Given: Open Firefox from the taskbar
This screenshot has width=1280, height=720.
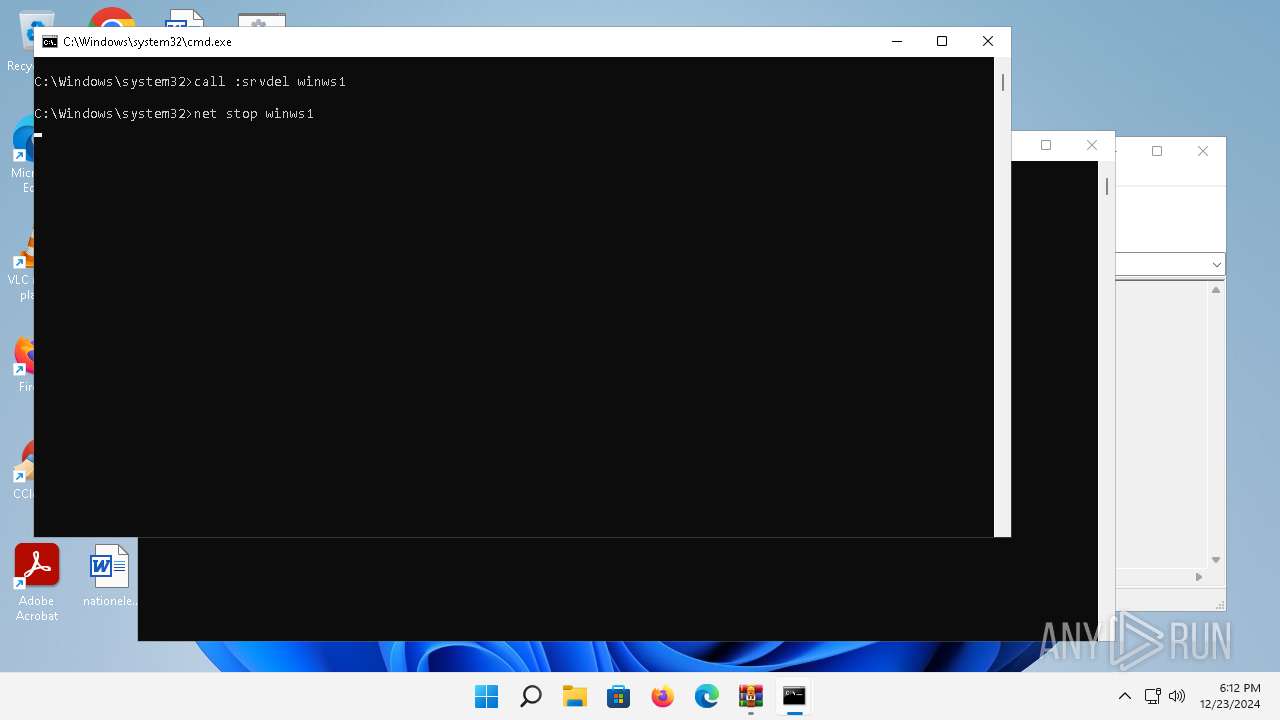Looking at the screenshot, I should click(663, 696).
